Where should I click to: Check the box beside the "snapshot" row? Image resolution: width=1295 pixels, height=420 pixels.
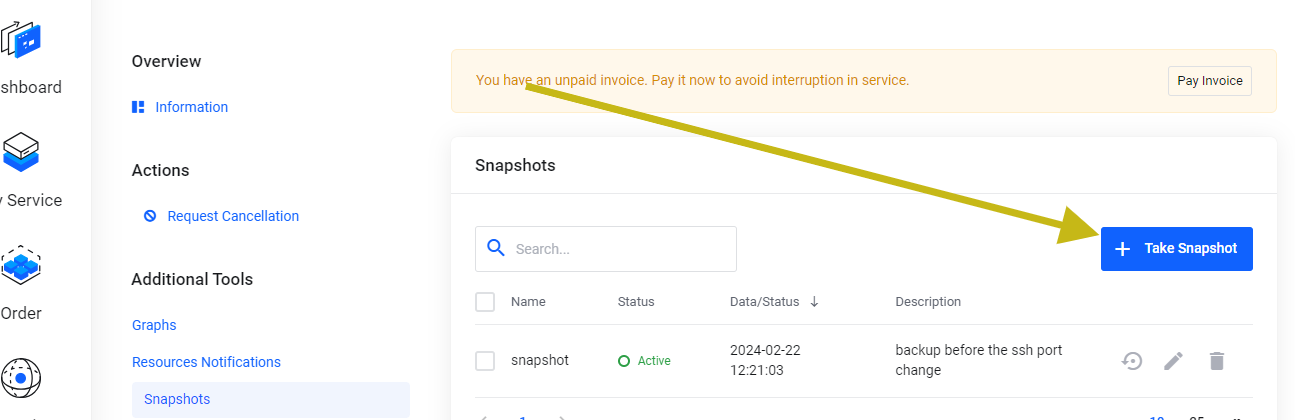tap(485, 361)
